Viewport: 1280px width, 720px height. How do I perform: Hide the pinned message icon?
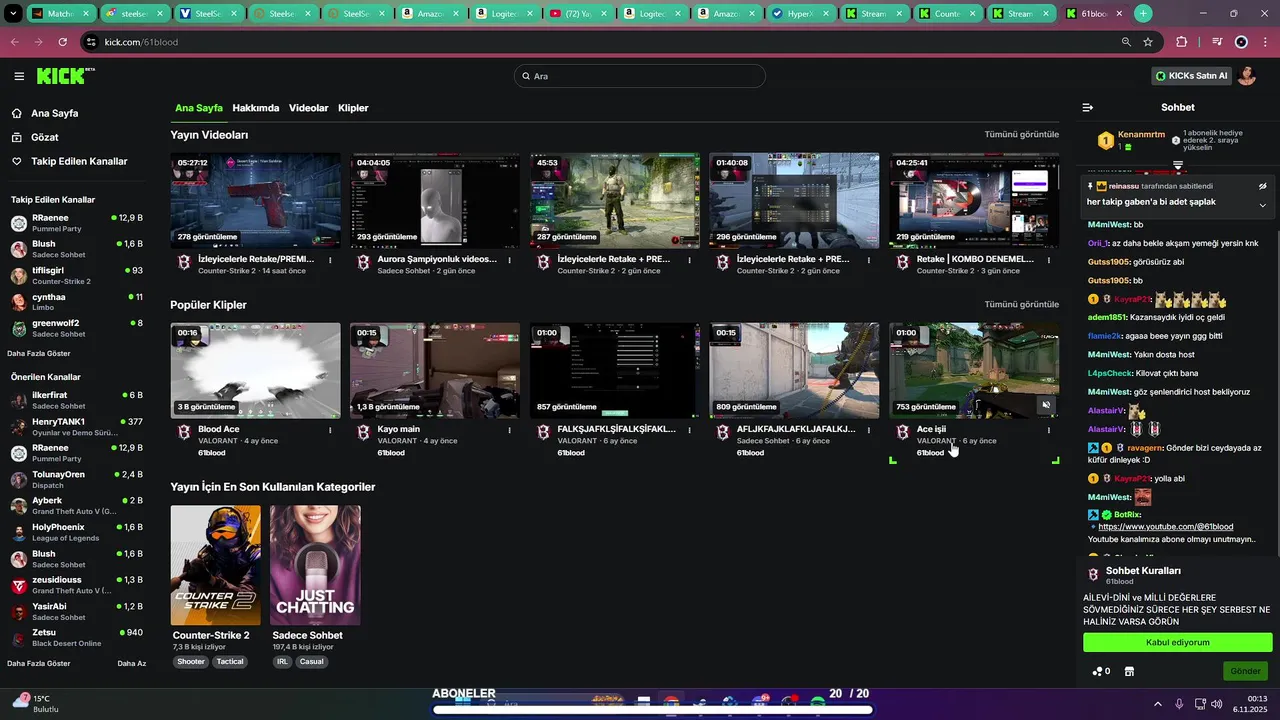coord(1262,186)
